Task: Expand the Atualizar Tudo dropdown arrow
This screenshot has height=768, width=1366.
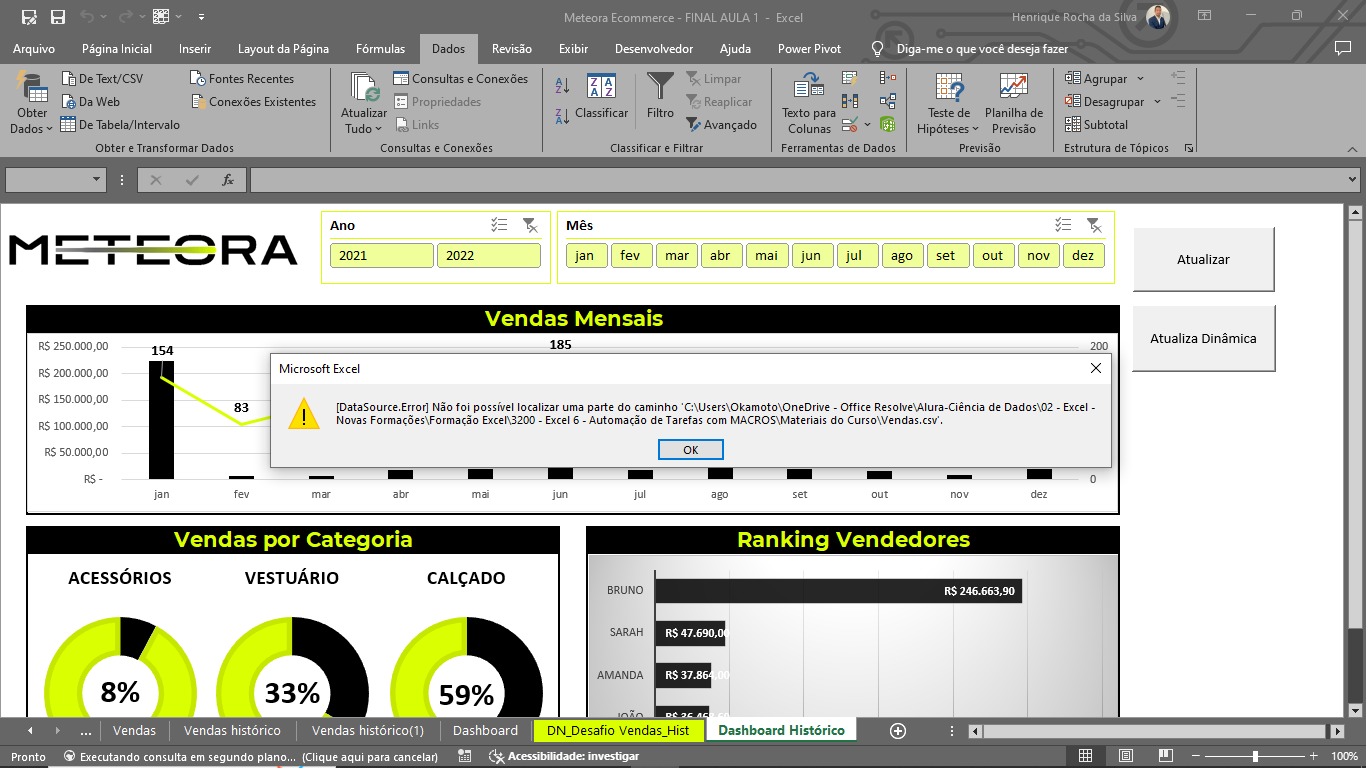Action: tap(380, 129)
